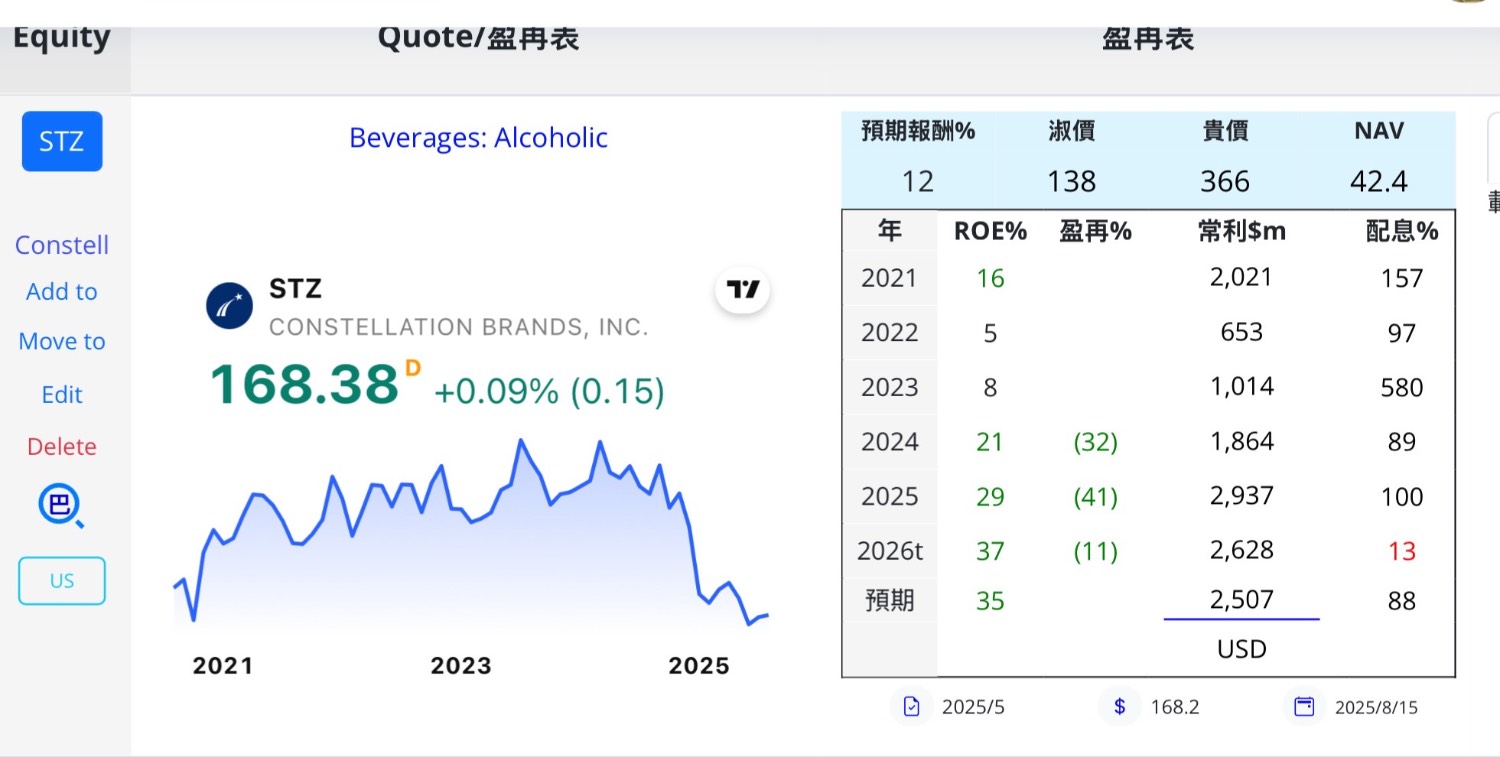Click the USD currency label
Viewport: 1500px width, 757px height.
1242,649
